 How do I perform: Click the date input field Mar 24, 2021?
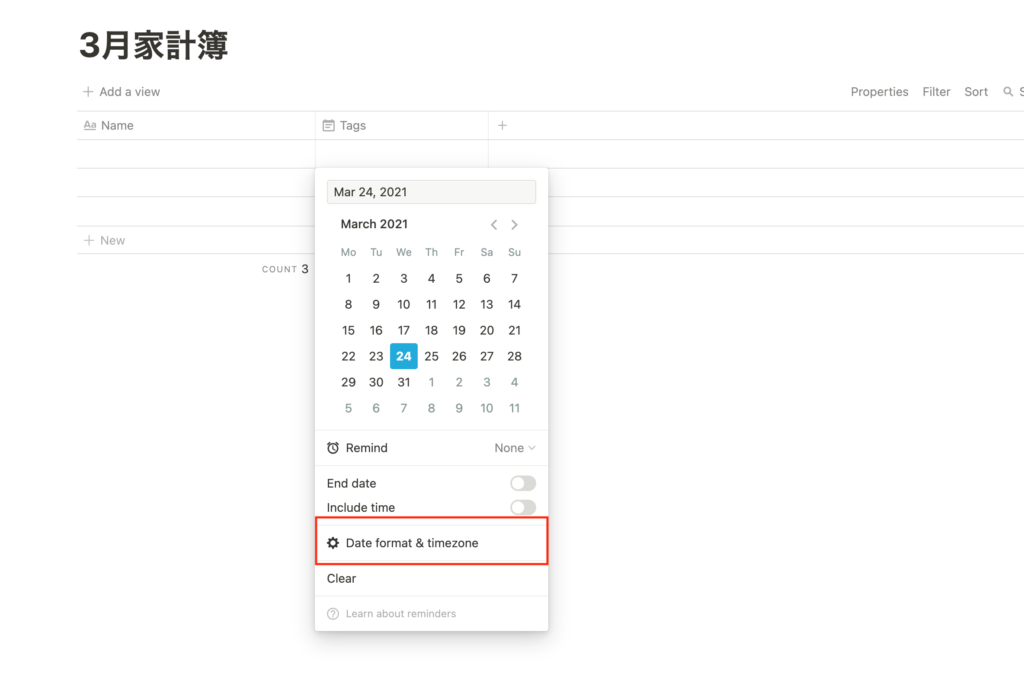click(x=431, y=192)
